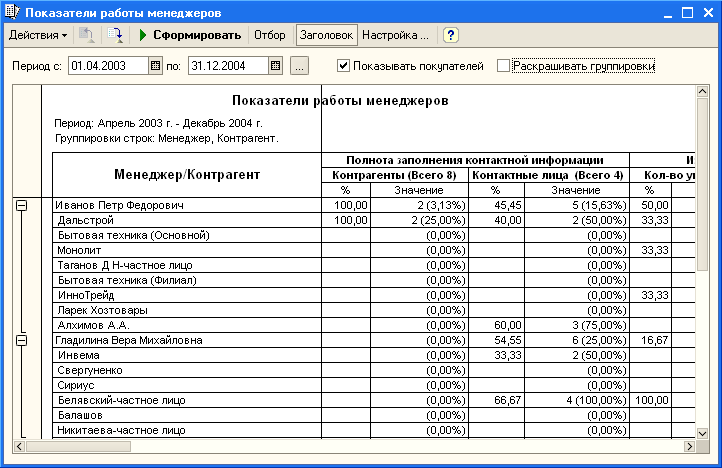Click cell 16,67 in Гладилина row

click(x=651, y=340)
